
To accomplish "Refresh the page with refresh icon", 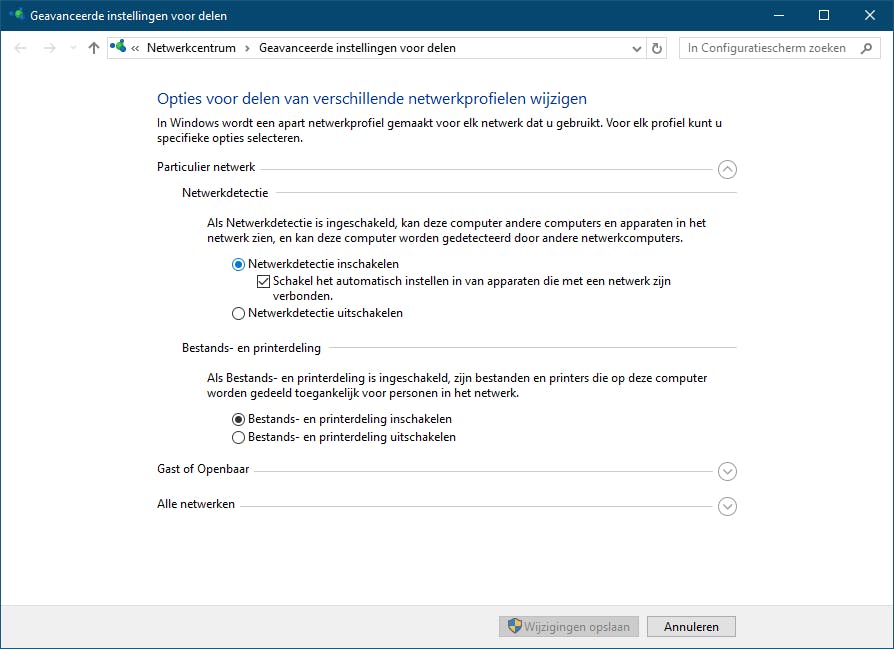I will tap(657, 48).
